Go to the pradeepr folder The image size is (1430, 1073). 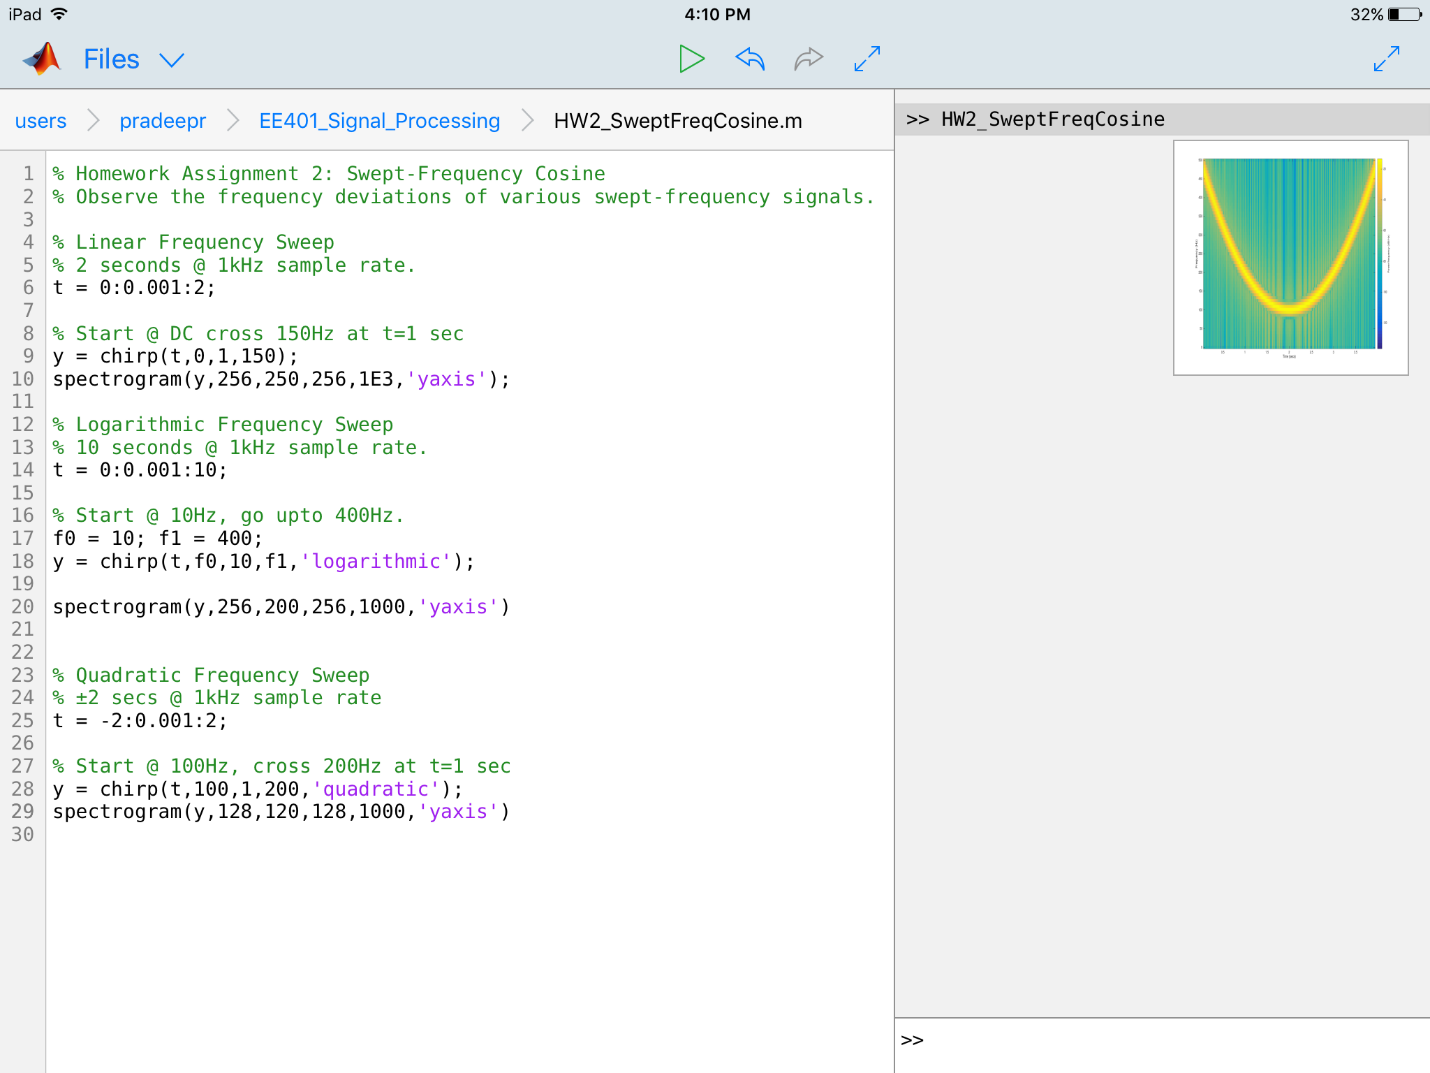click(x=163, y=121)
